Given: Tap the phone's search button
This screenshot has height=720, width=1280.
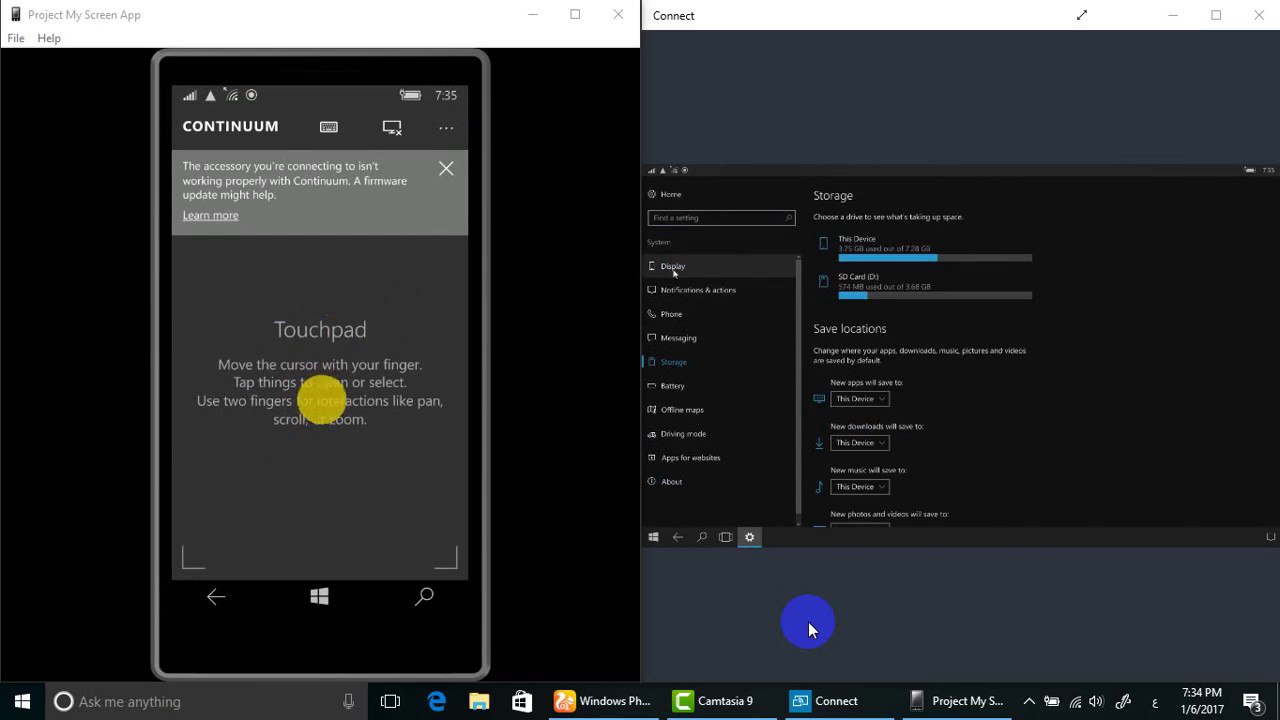Looking at the screenshot, I should (424, 597).
